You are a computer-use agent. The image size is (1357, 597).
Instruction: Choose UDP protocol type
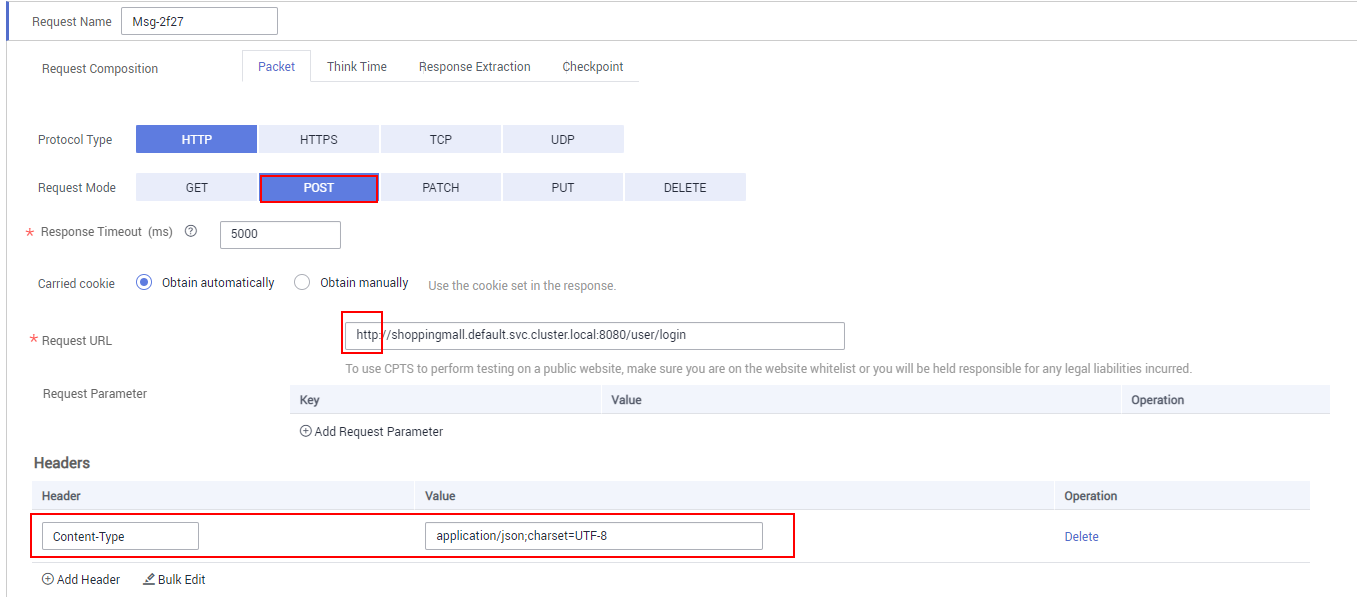(x=563, y=140)
